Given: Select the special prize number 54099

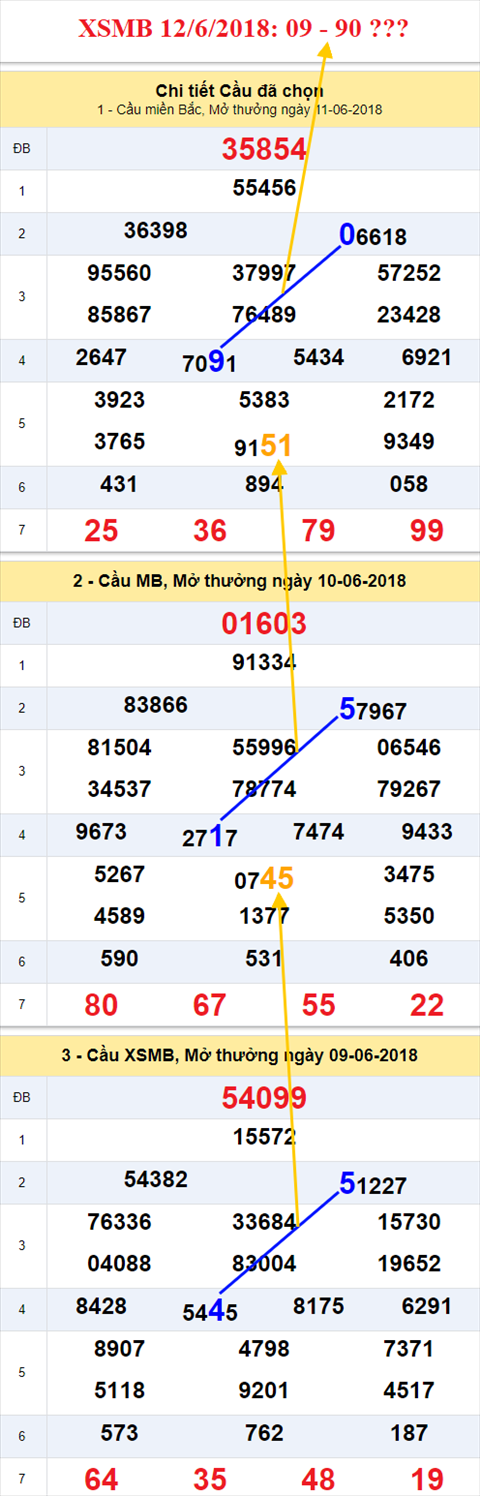Looking at the screenshot, I should [x=264, y=1098].
